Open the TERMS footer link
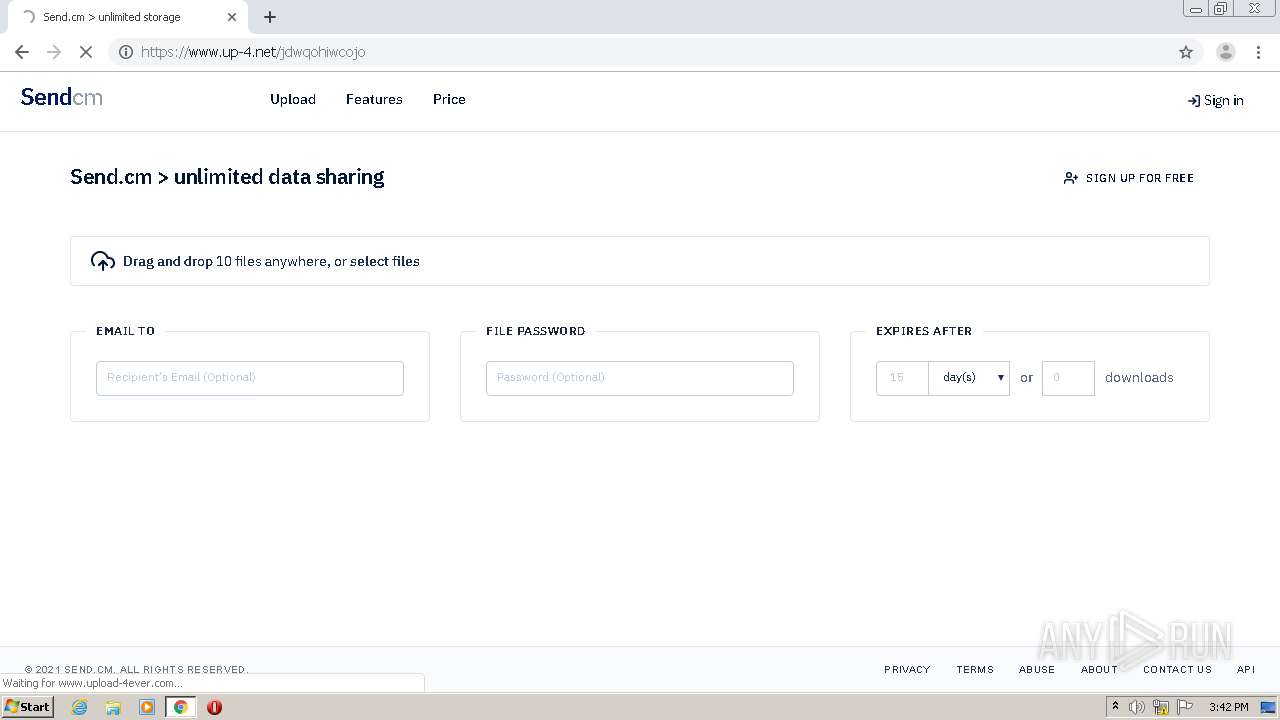This screenshot has width=1280, height=720. point(975,670)
